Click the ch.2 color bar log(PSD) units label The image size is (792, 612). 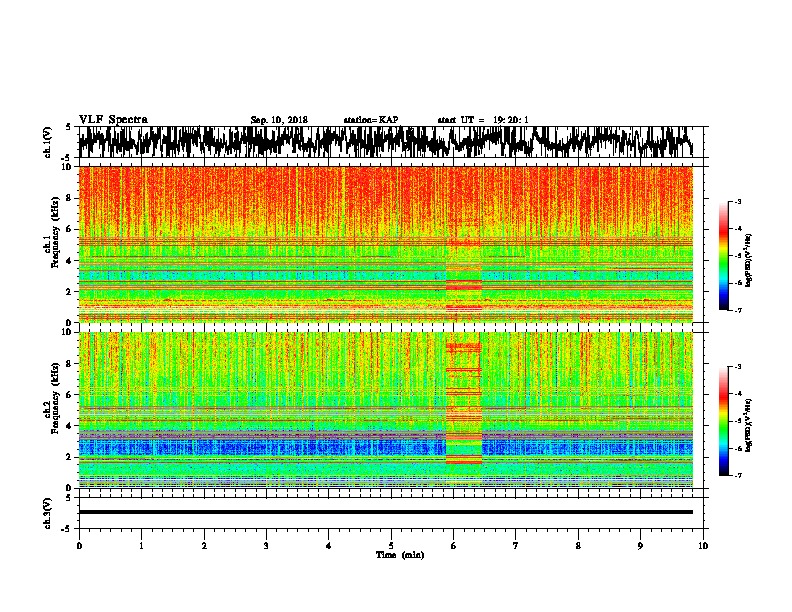749,425
